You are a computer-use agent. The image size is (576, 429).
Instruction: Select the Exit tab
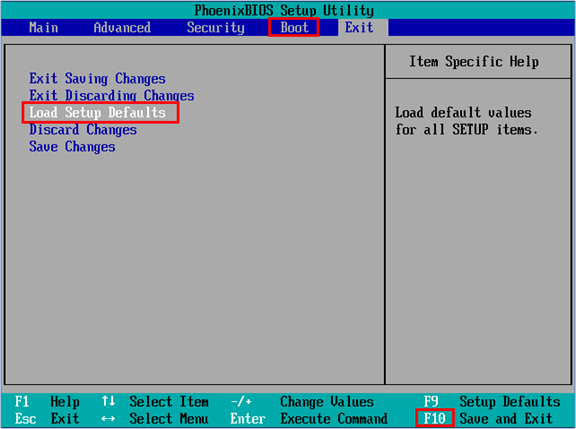point(359,28)
